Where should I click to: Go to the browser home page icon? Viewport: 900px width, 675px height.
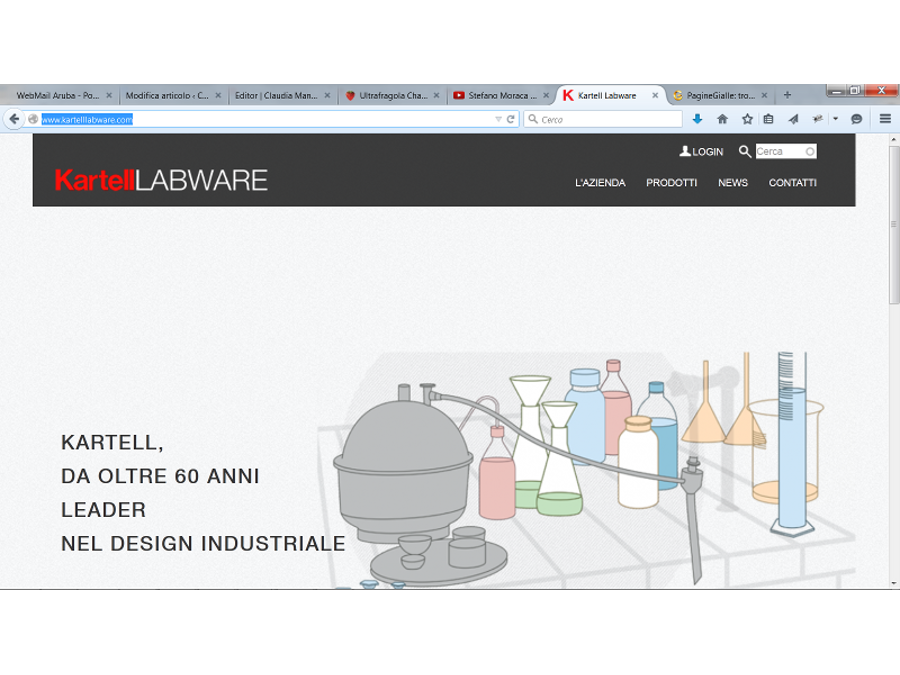point(722,119)
